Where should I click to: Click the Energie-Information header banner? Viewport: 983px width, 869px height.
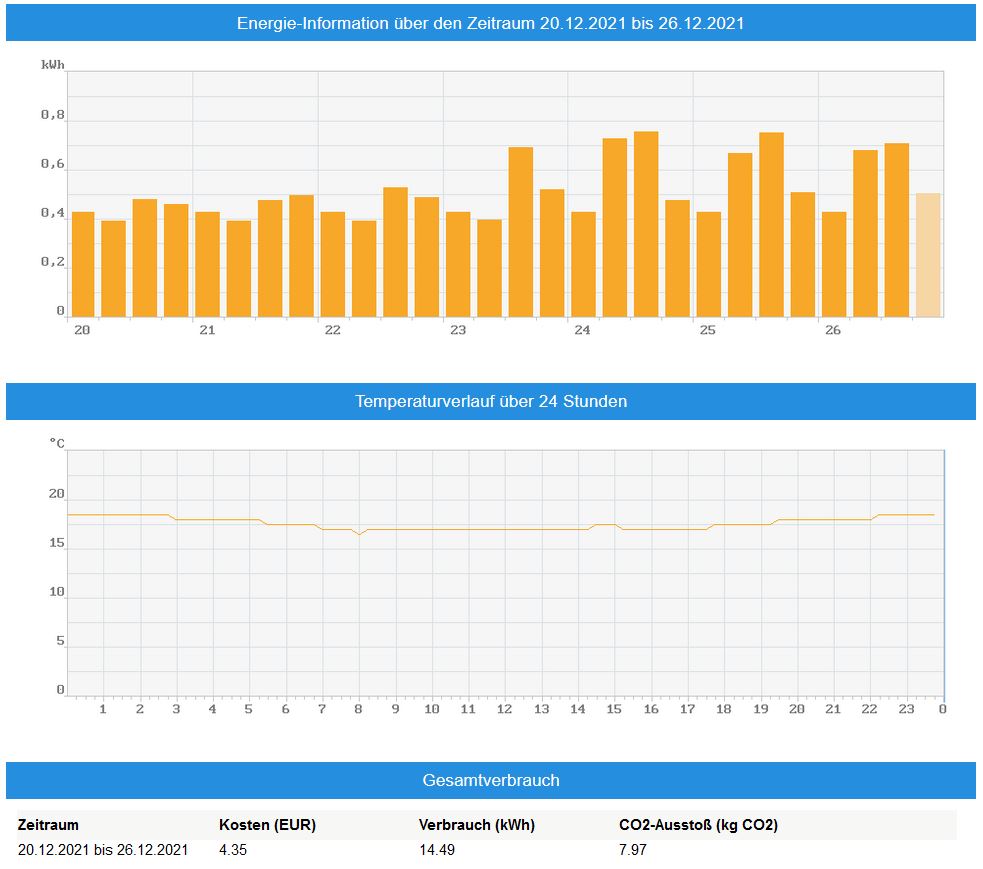[x=491, y=23]
